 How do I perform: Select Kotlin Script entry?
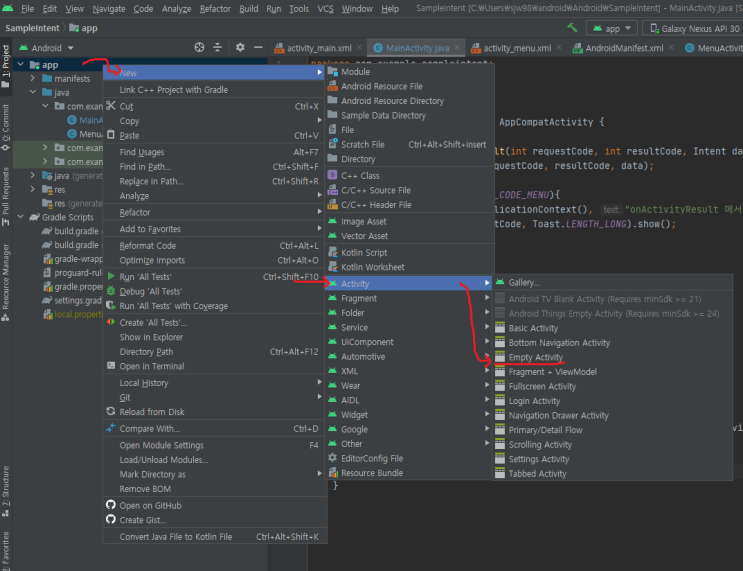(x=409, y=252)
